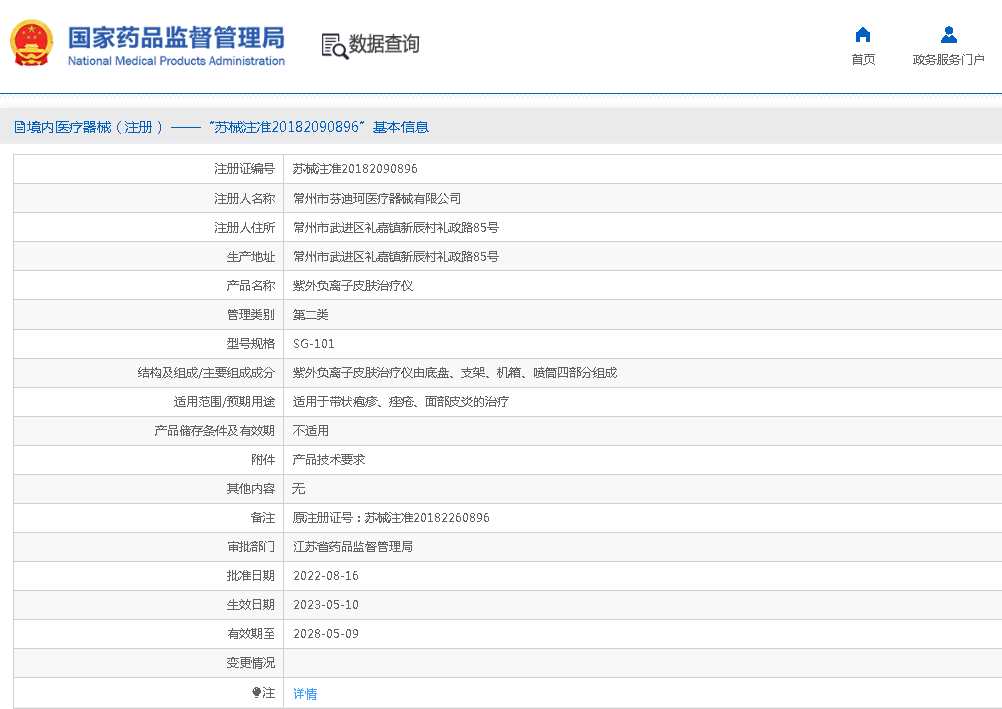
Task: Click the expiry date 2028-05-09
Action: 325,634
